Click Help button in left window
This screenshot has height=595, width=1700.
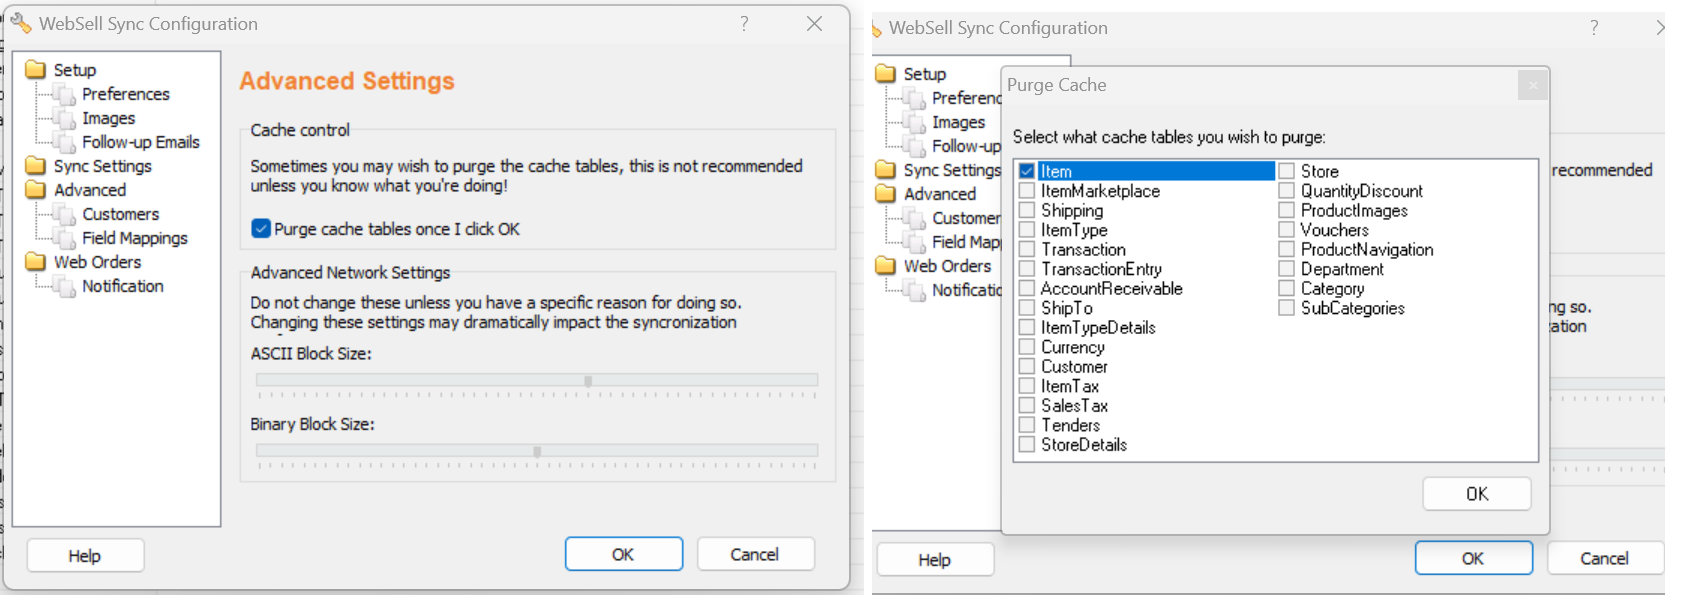tap(85, 555)
